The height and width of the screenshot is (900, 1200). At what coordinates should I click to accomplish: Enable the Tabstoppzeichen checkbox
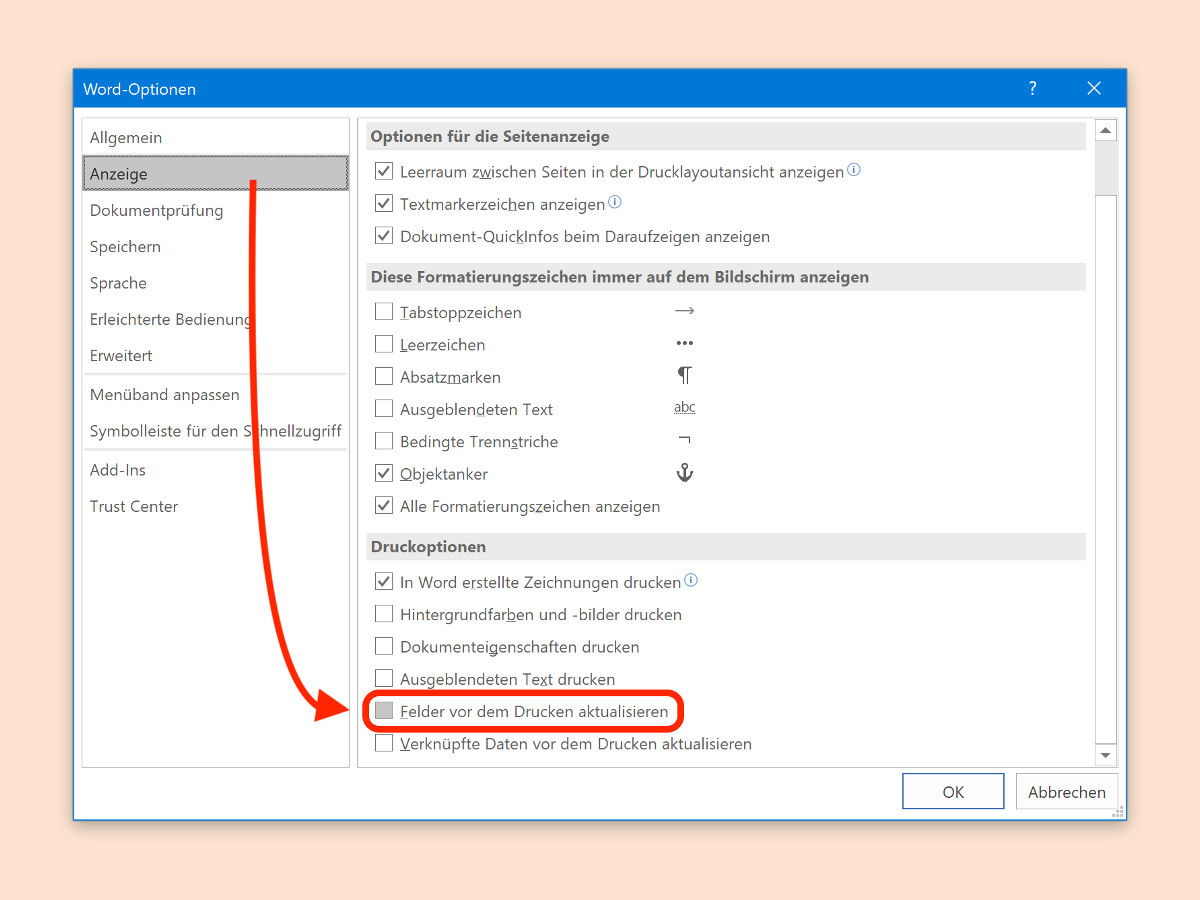[x=384, y=312]
